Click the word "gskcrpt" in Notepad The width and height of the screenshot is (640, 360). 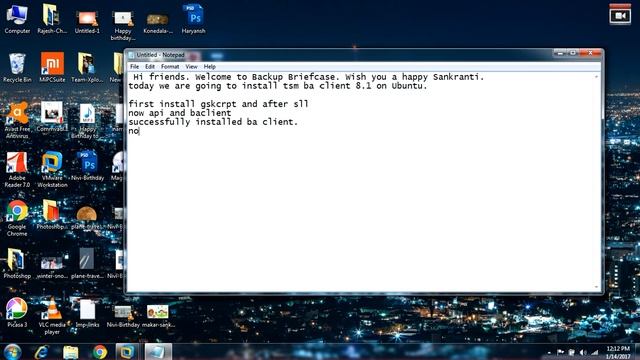click(218, 104)
